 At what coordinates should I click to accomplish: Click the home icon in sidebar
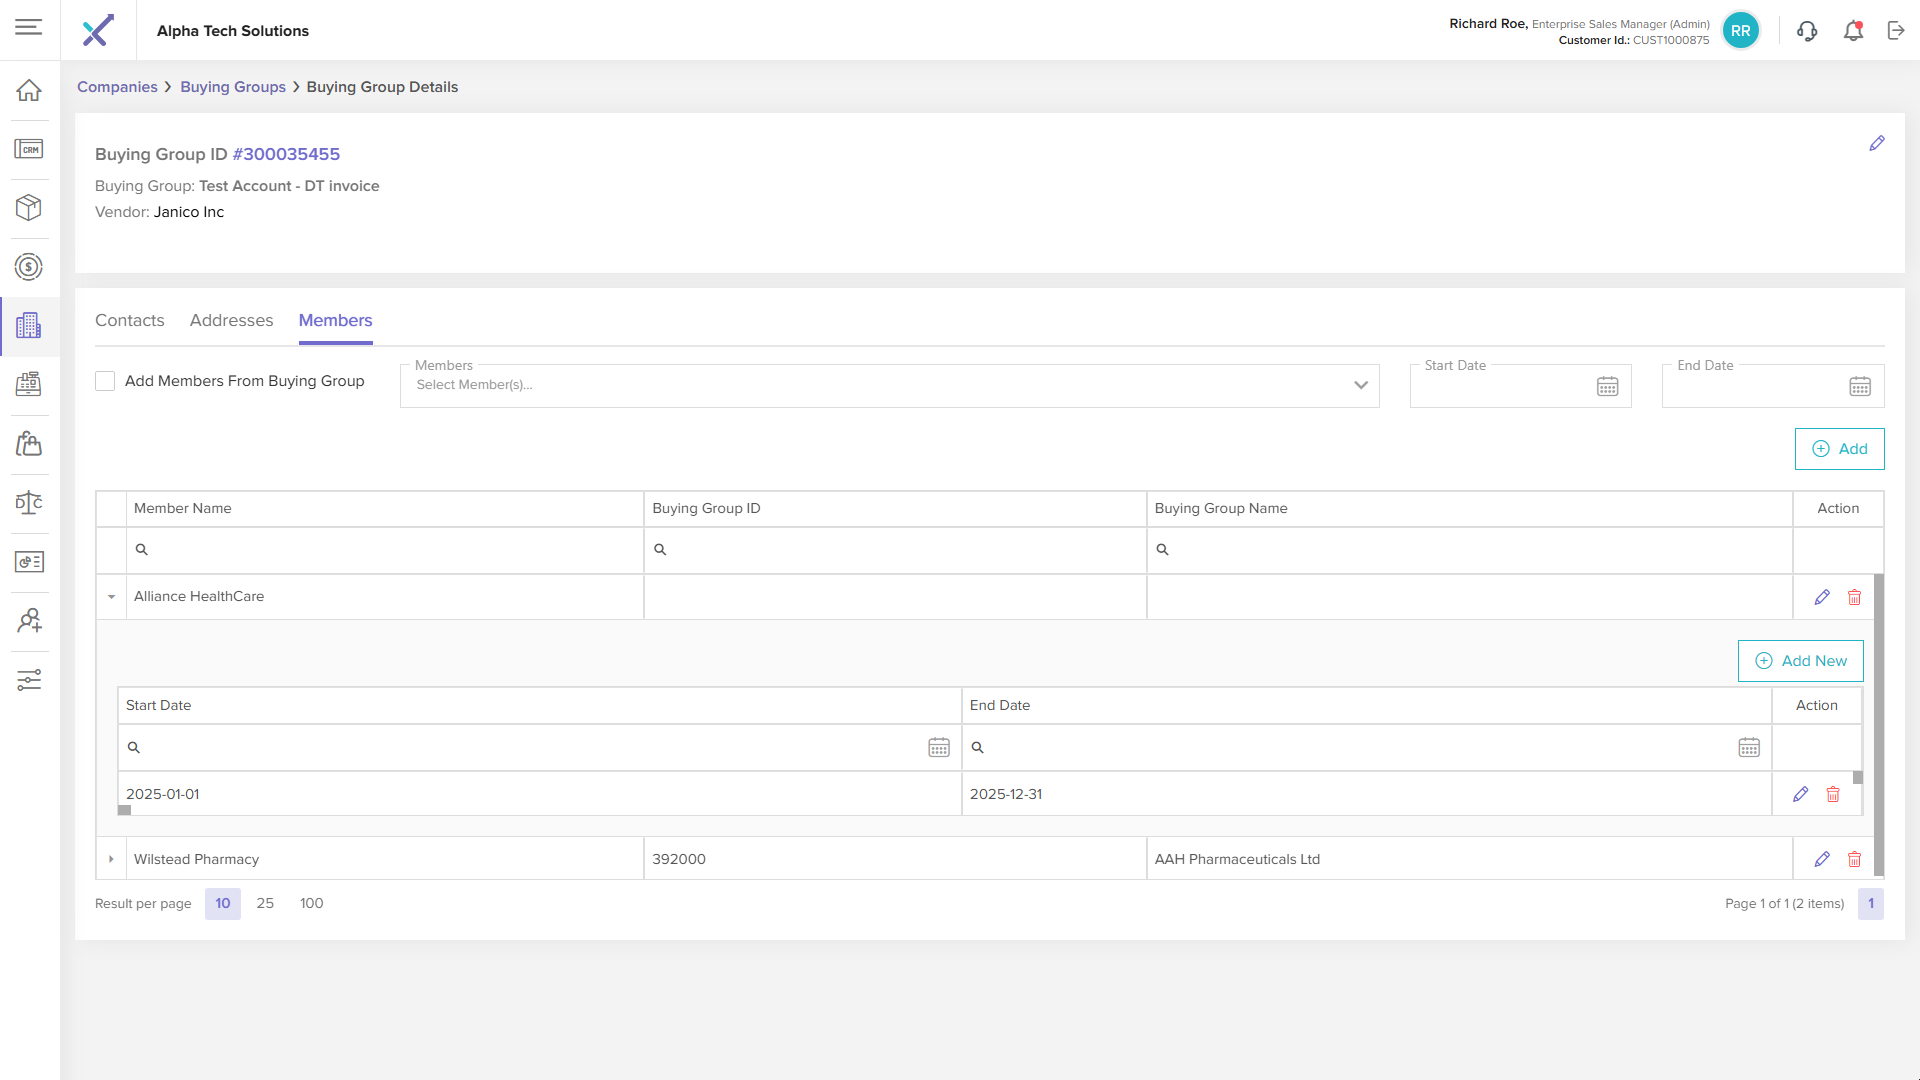29,90
